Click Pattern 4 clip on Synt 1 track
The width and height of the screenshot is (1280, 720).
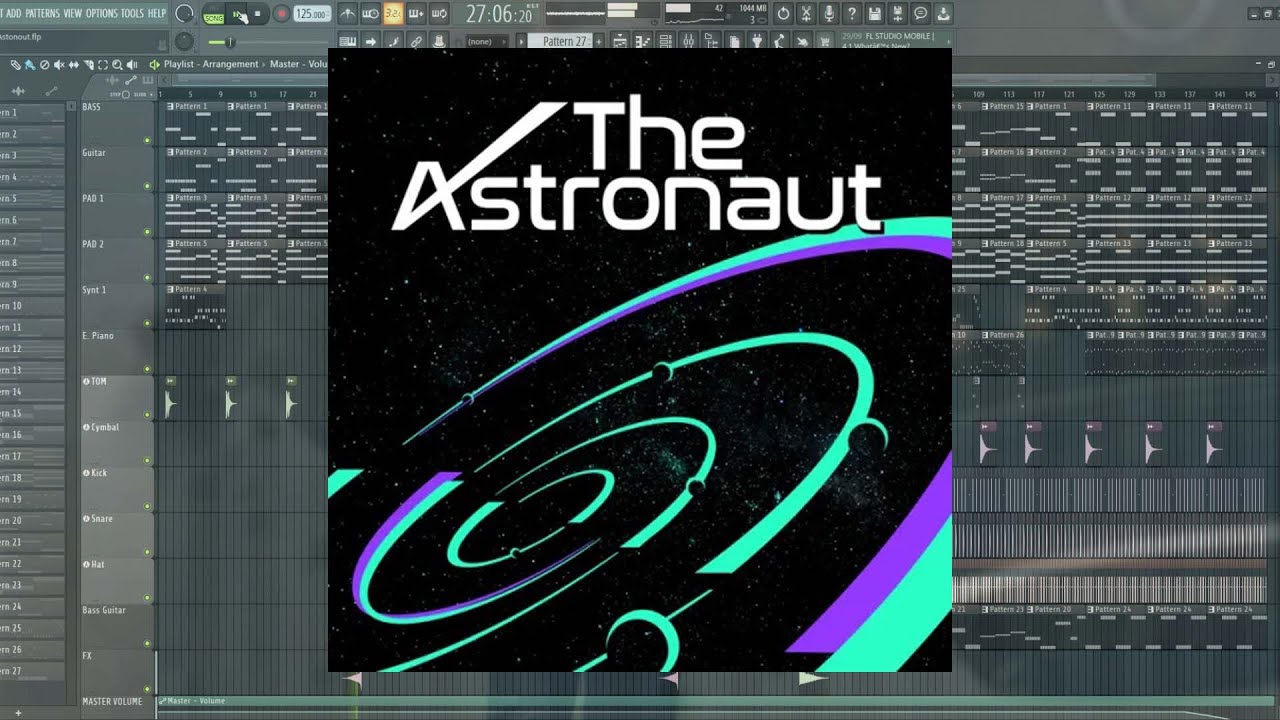tap(196, 305)
